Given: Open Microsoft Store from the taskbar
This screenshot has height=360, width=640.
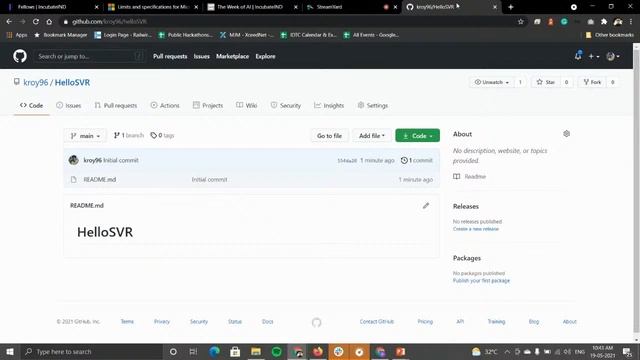Looking at the screenshot, I should (x=235, y=351).
